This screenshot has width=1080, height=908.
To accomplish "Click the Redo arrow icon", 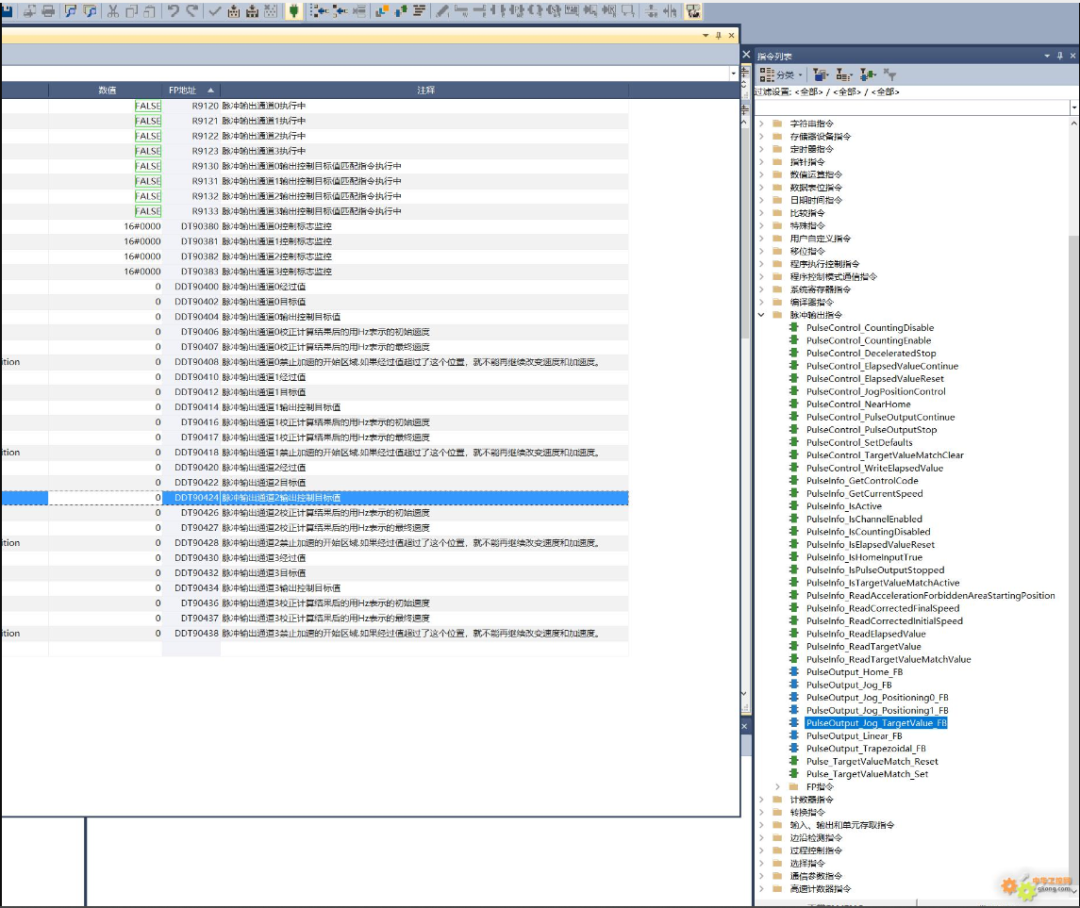I will [x=192, y=11].
